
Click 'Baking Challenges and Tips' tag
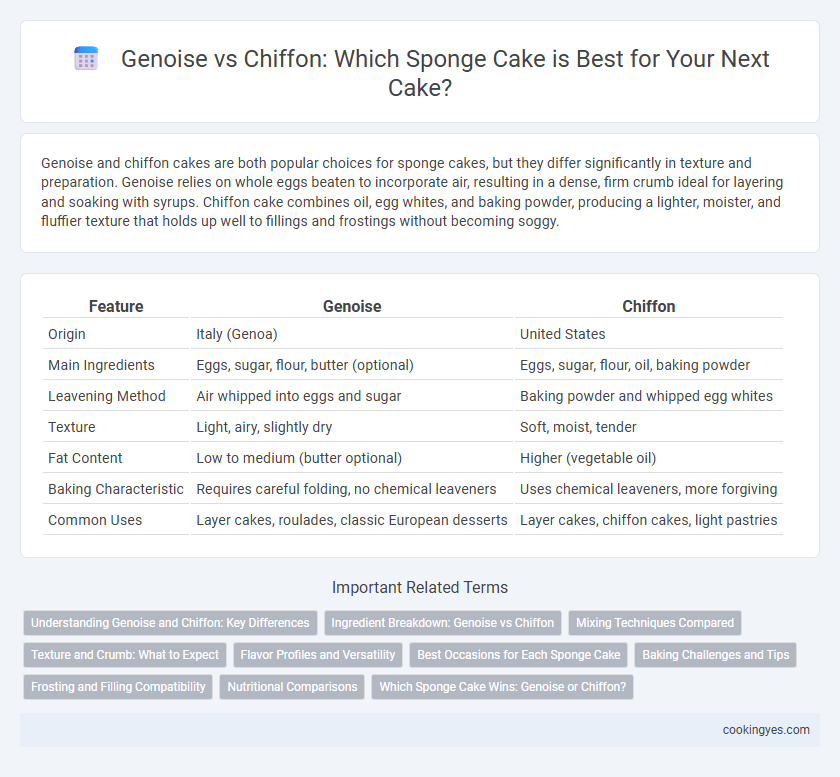pos(716,655)
